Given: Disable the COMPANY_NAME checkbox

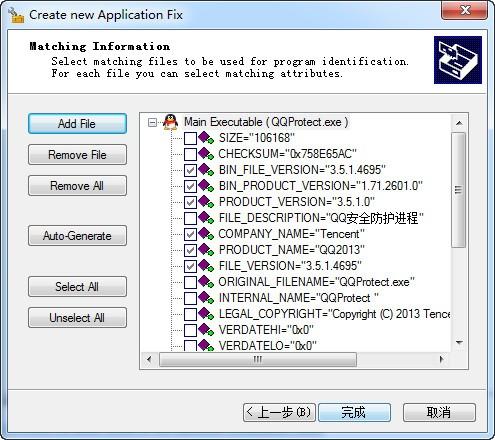Looking at the screenshot, I should pyautogui.click(x=190, y=234).
